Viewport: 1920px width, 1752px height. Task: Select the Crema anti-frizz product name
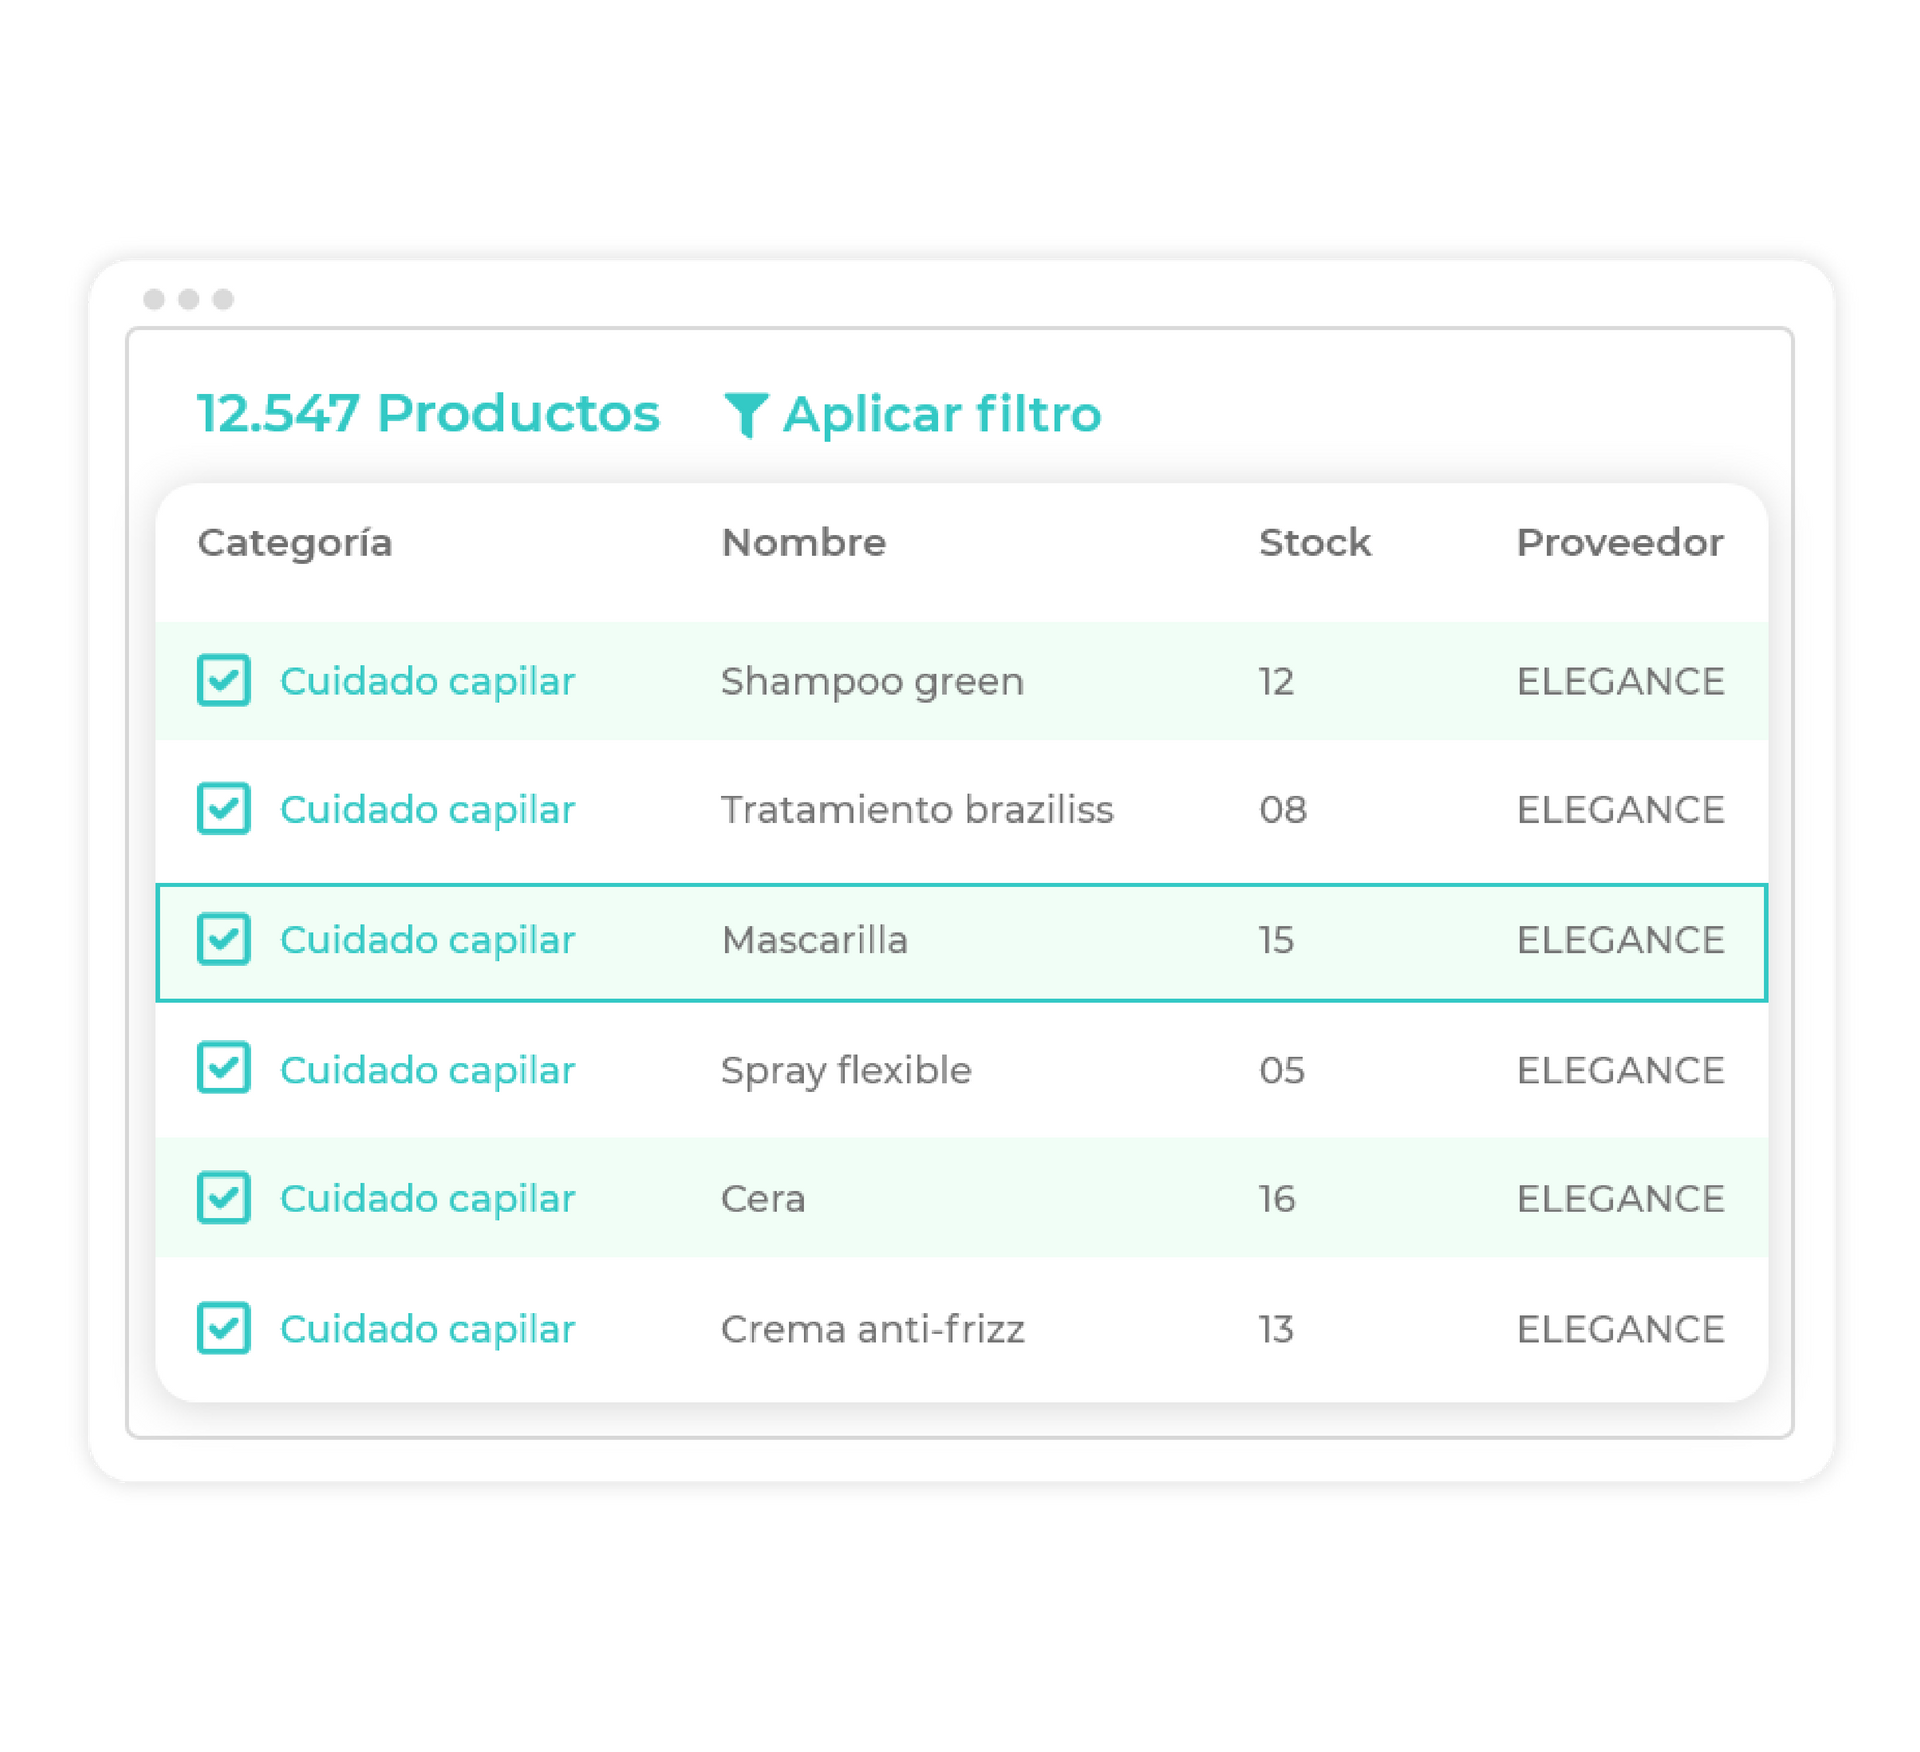point(873,1329)
